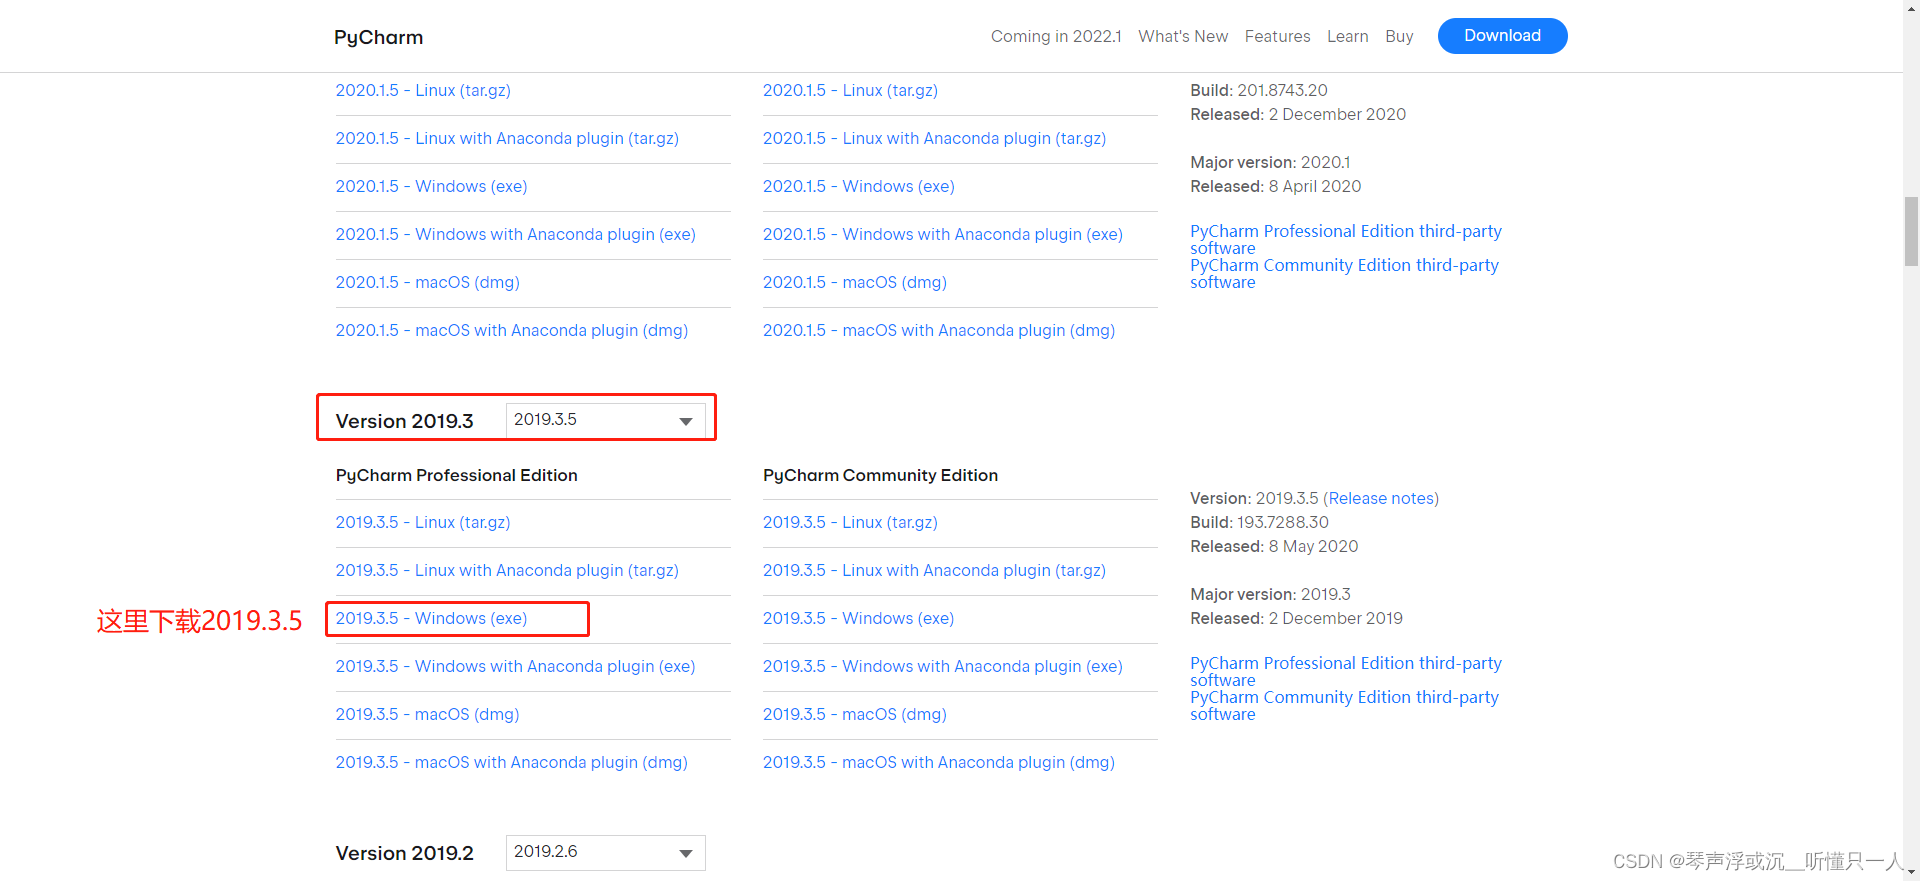Open the 2019.3.5 version dropdown

tap(605, 420)
